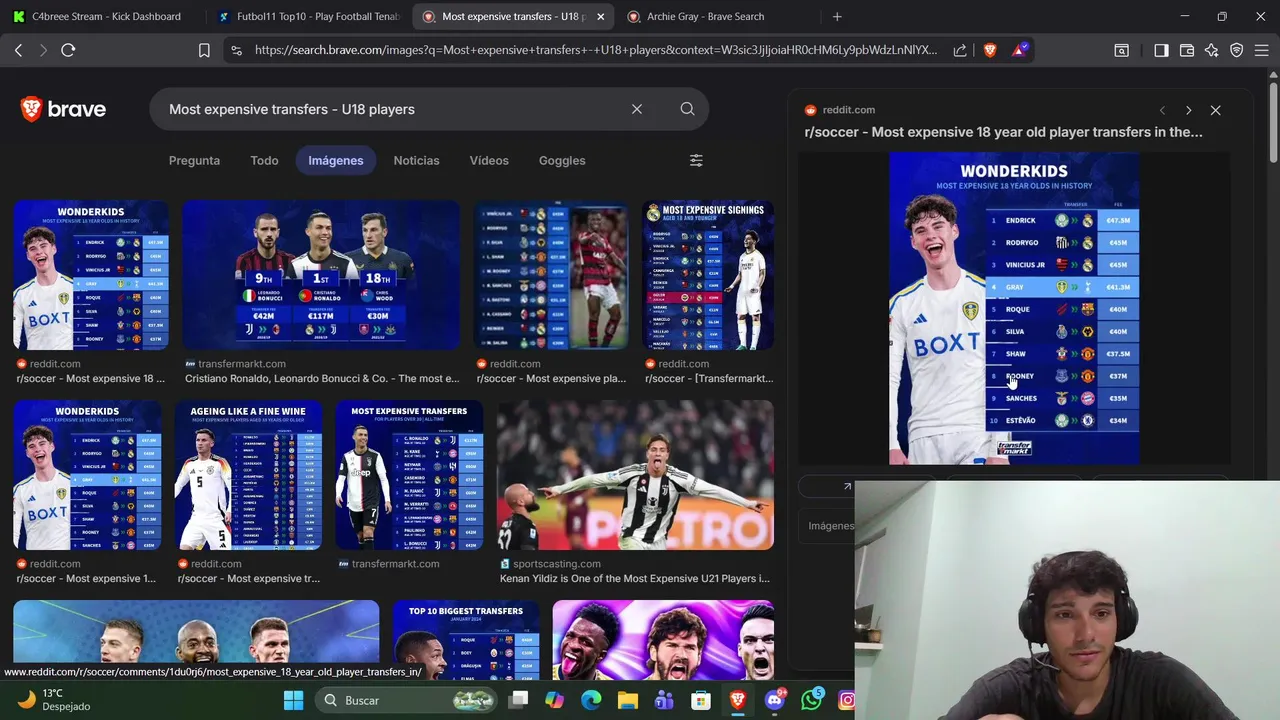Close the Most expensive transfers tab
Viewport: 1280px width, 720px height.
pyautogui.click(x=600, y=16)
